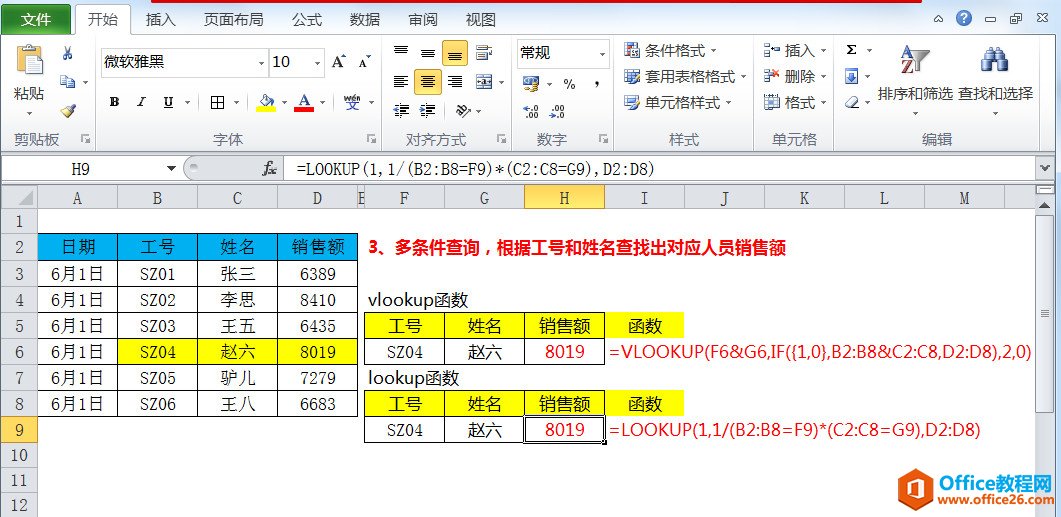This screenshot has height=517, width=1061.
Task: Click the AutoSum sigma icon
Action: pyautogui.click(x=851, y=50)
